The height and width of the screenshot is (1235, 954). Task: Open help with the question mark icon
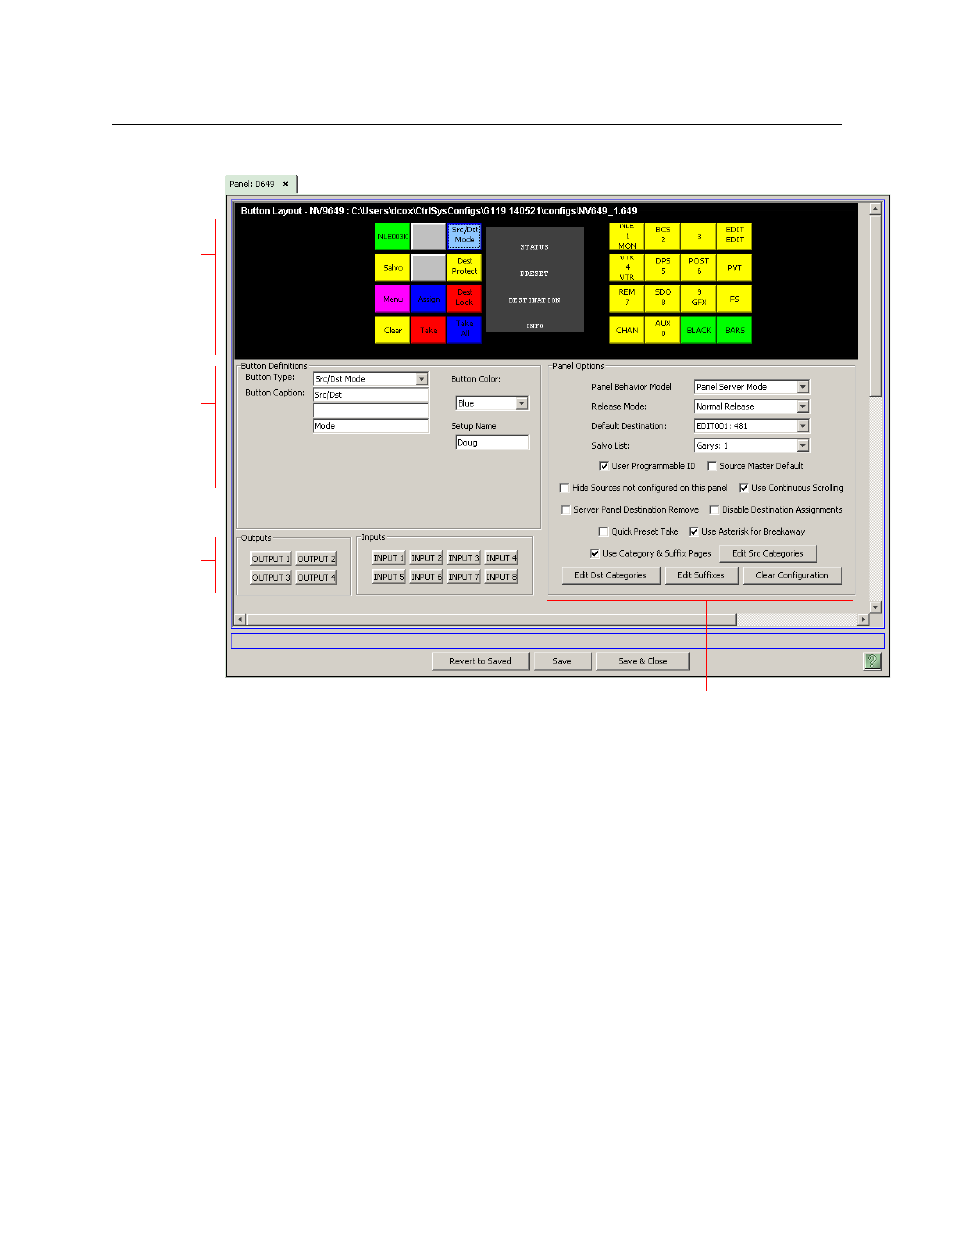pos(873,661)
